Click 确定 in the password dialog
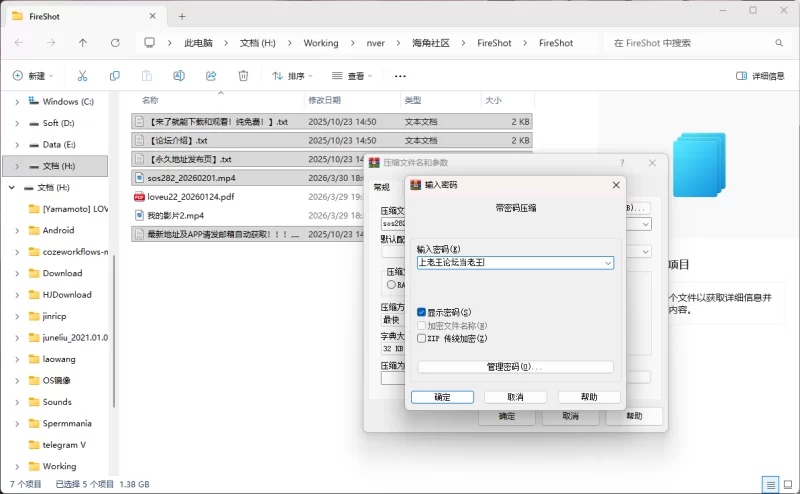The width and height of the screenshot is (800, 494). click(x=443, y=397)
